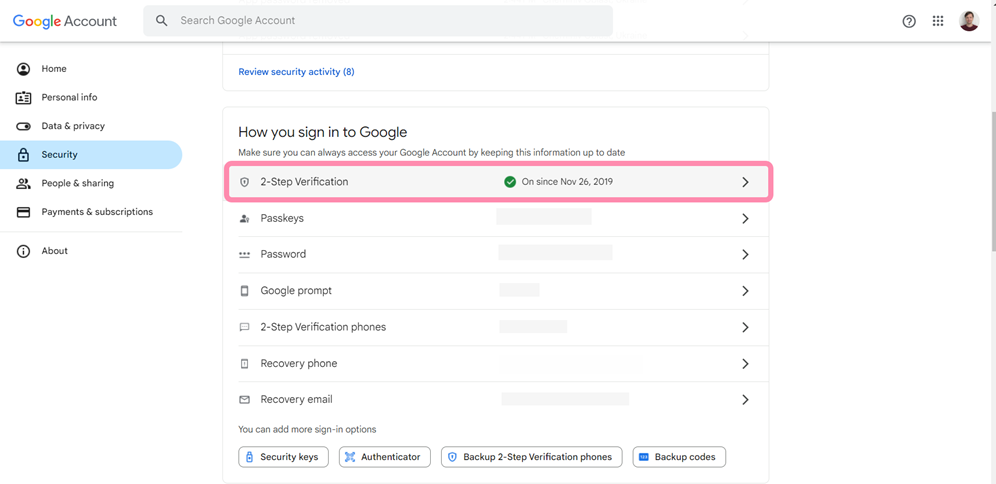Click the Home sidebar icon

point(24,69)
